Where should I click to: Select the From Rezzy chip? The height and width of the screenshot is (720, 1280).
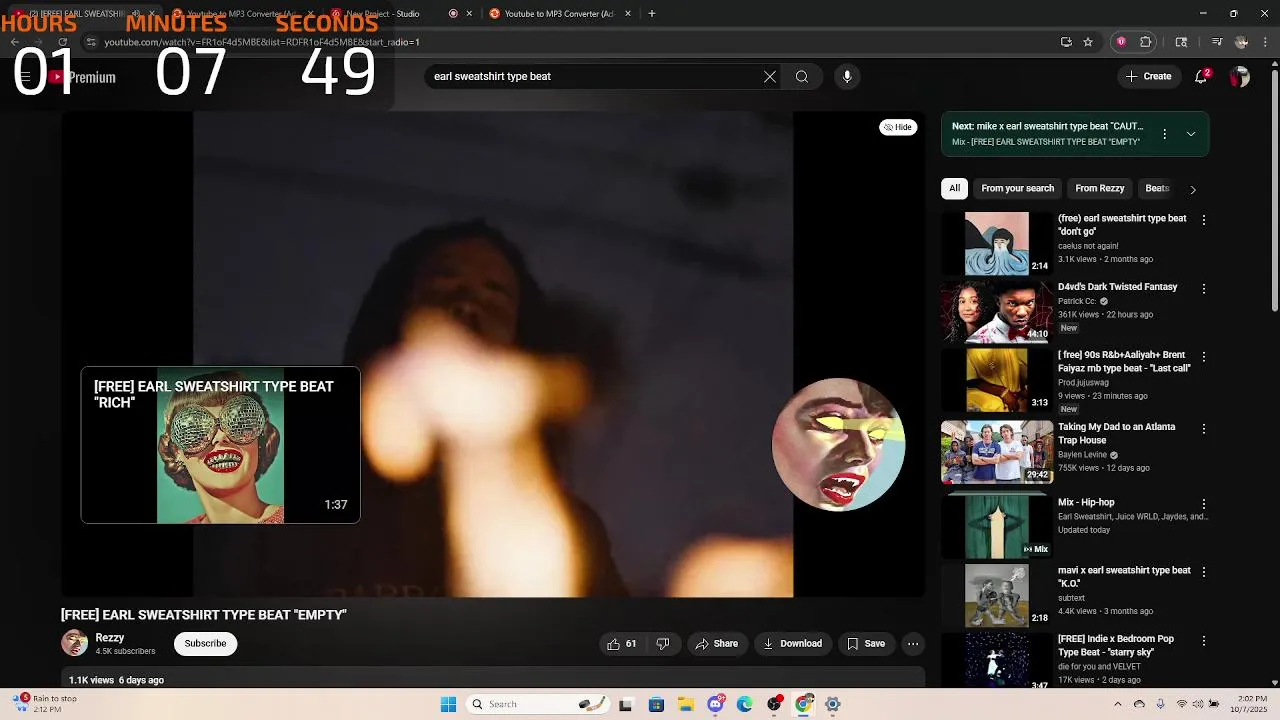[1100, 188]
